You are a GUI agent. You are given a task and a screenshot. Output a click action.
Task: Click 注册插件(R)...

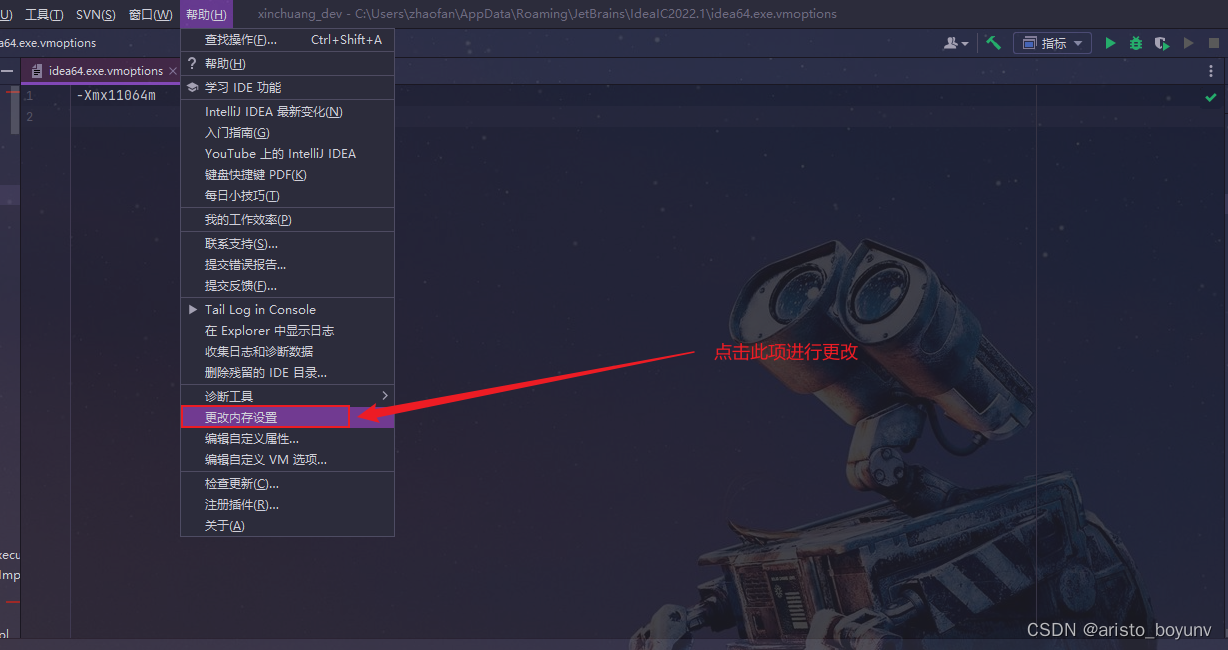tap(287, 505)
